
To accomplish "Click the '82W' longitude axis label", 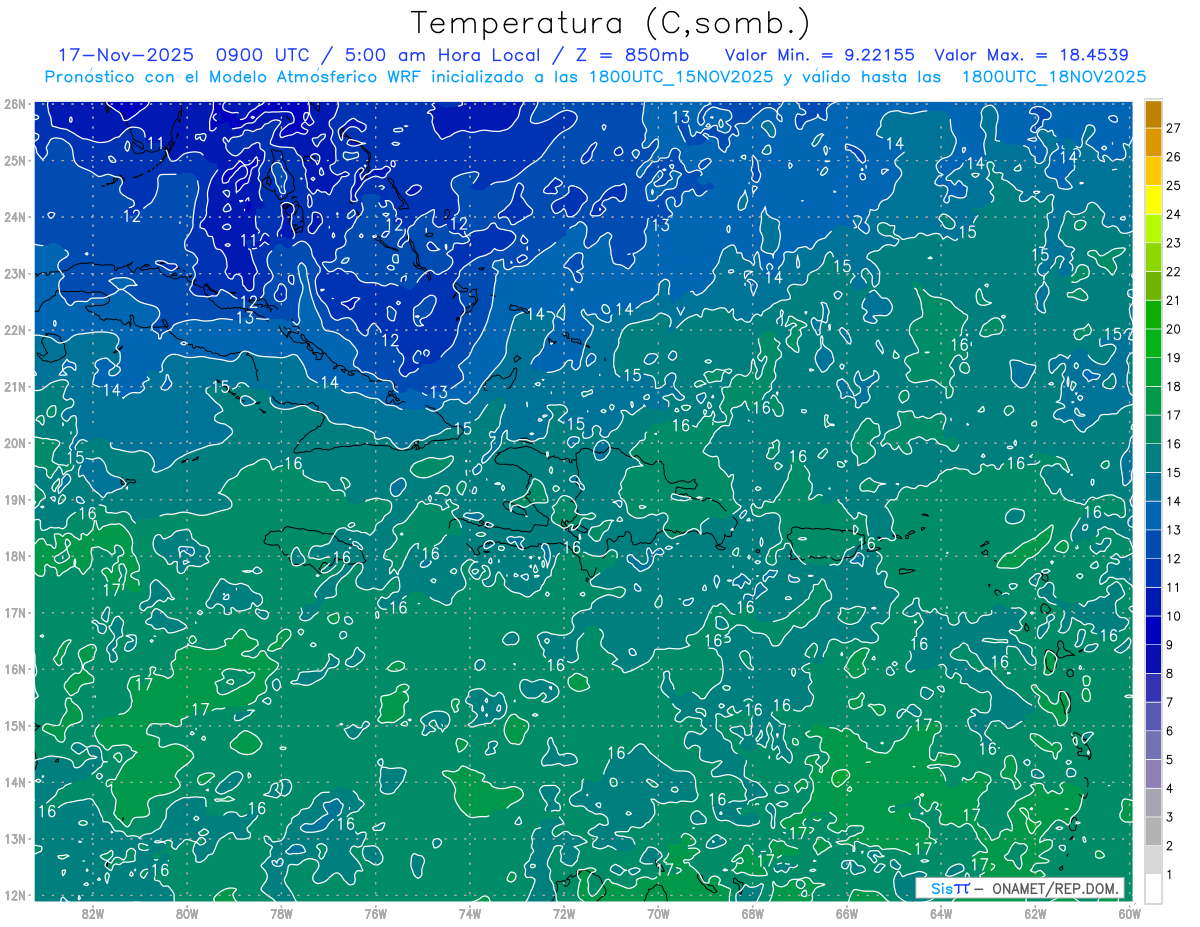I will pyautogui.click(x=93, y=914).
